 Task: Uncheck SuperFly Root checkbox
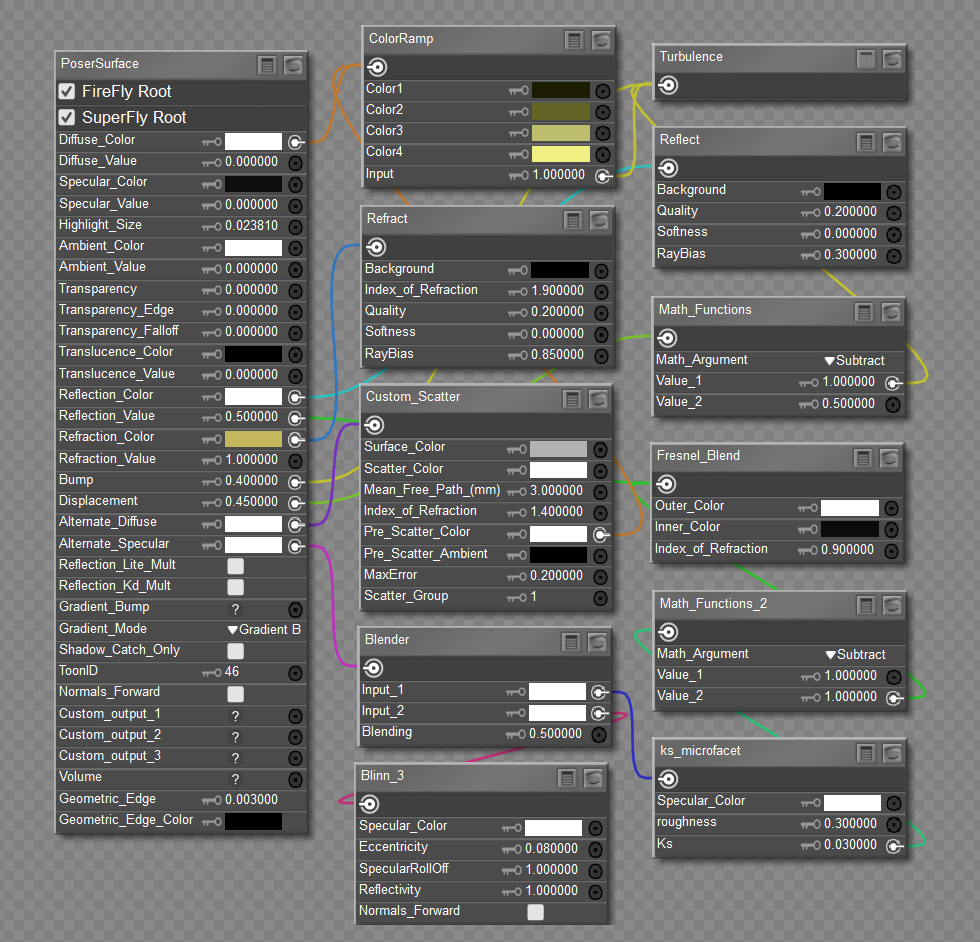click(67, 118)
